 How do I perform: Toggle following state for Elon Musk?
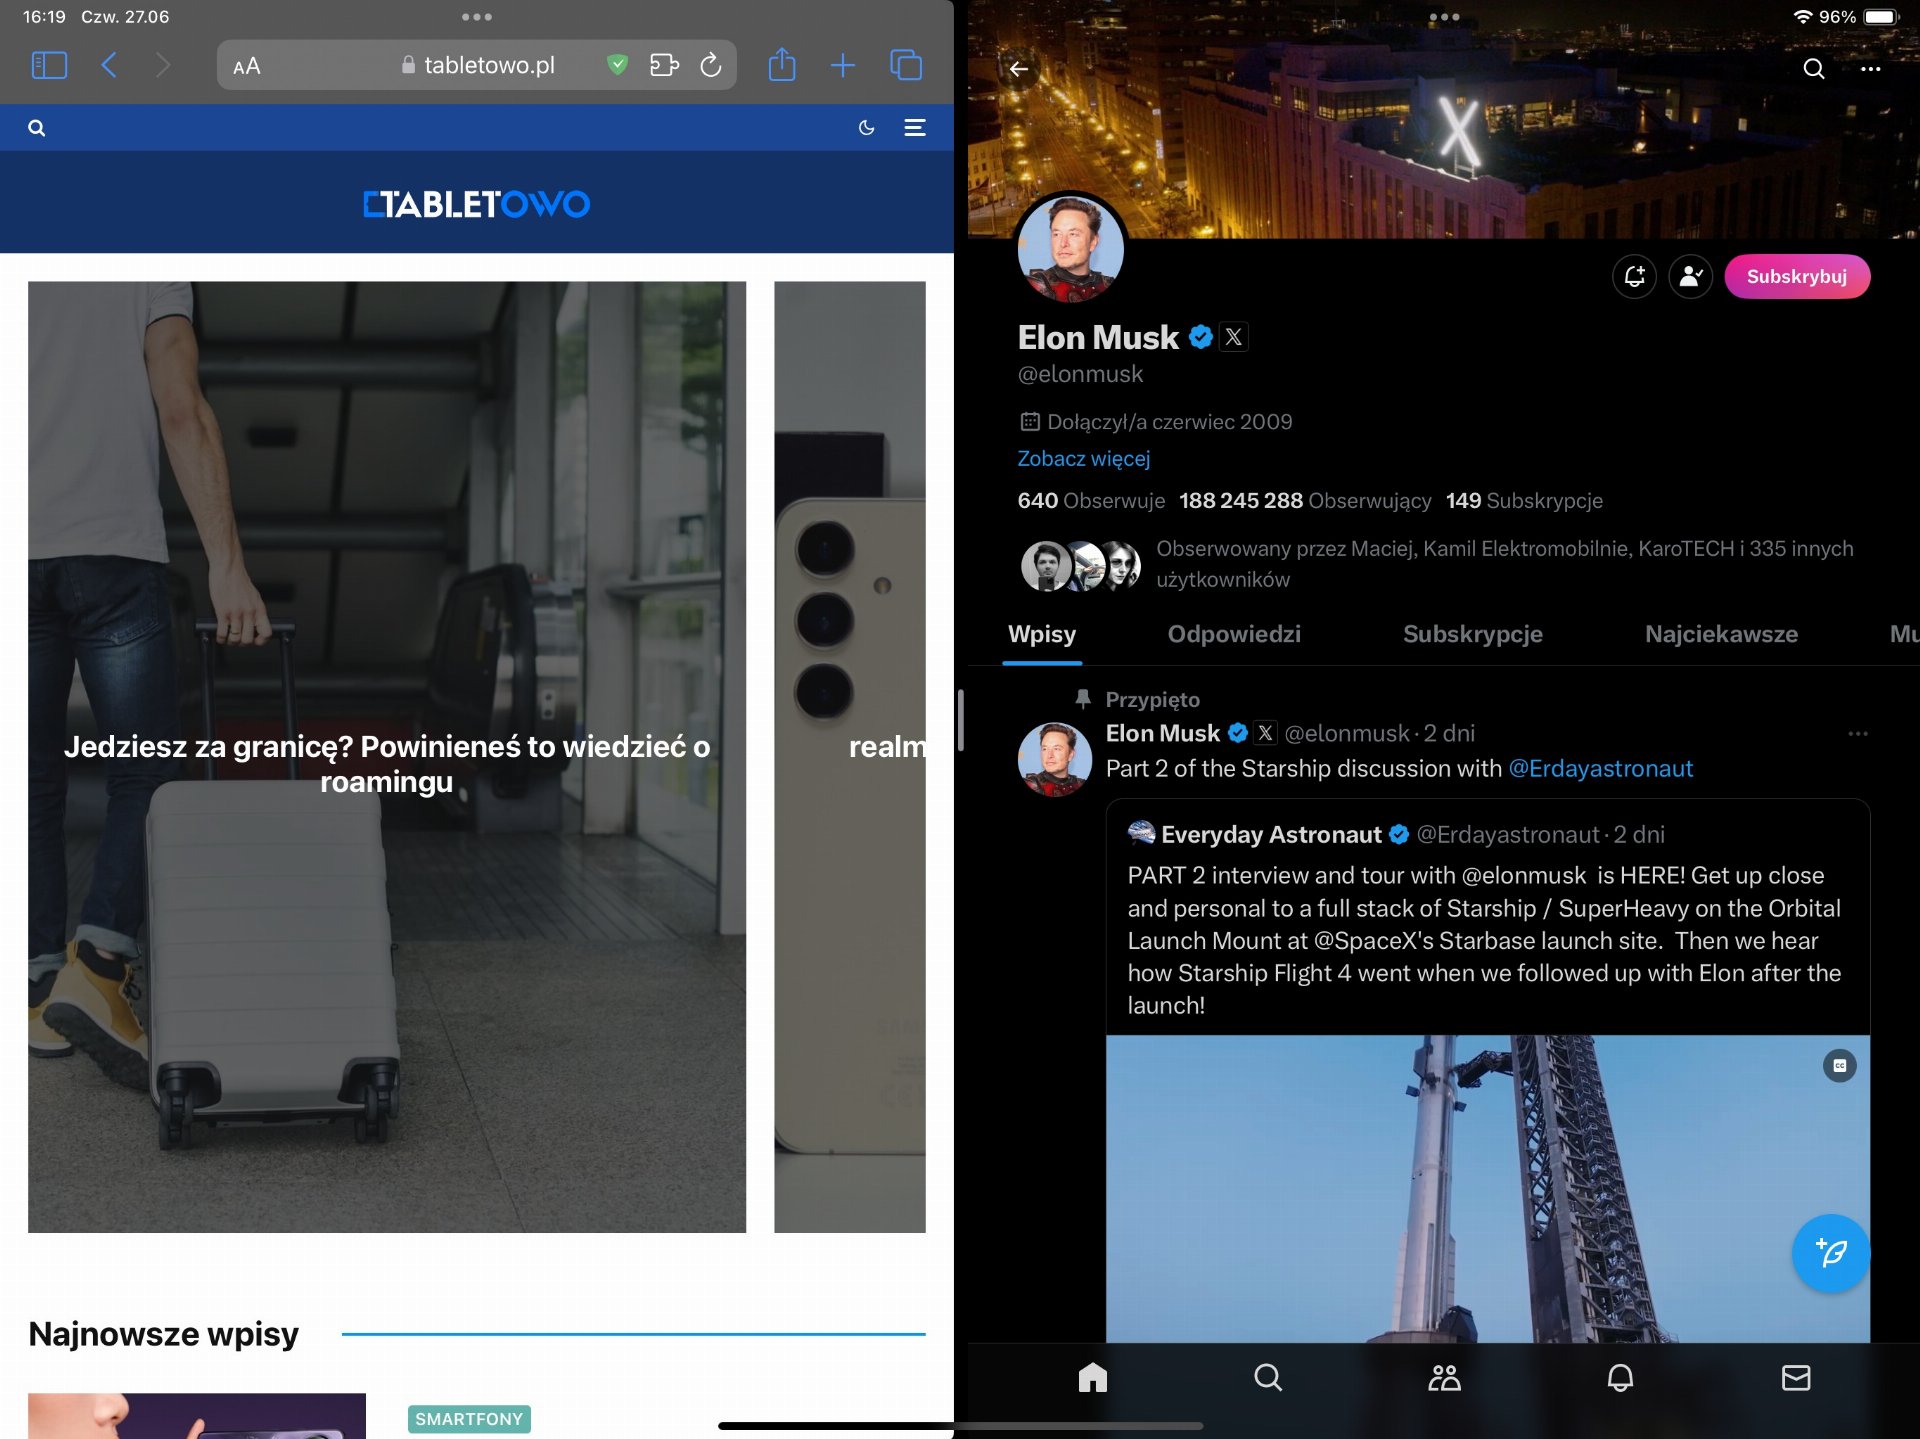[1690, 276]
